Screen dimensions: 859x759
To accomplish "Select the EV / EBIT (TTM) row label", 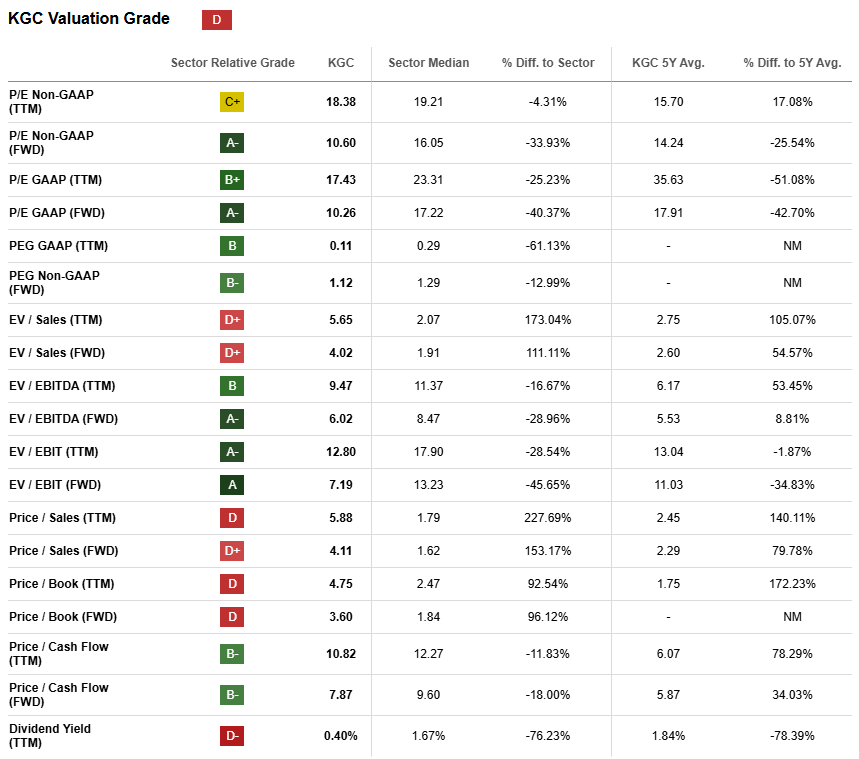I will click(54, 452).
